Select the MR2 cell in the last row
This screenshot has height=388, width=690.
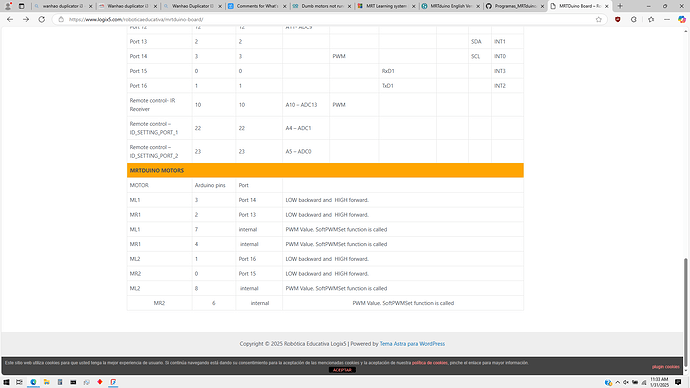tap(159, 303)
